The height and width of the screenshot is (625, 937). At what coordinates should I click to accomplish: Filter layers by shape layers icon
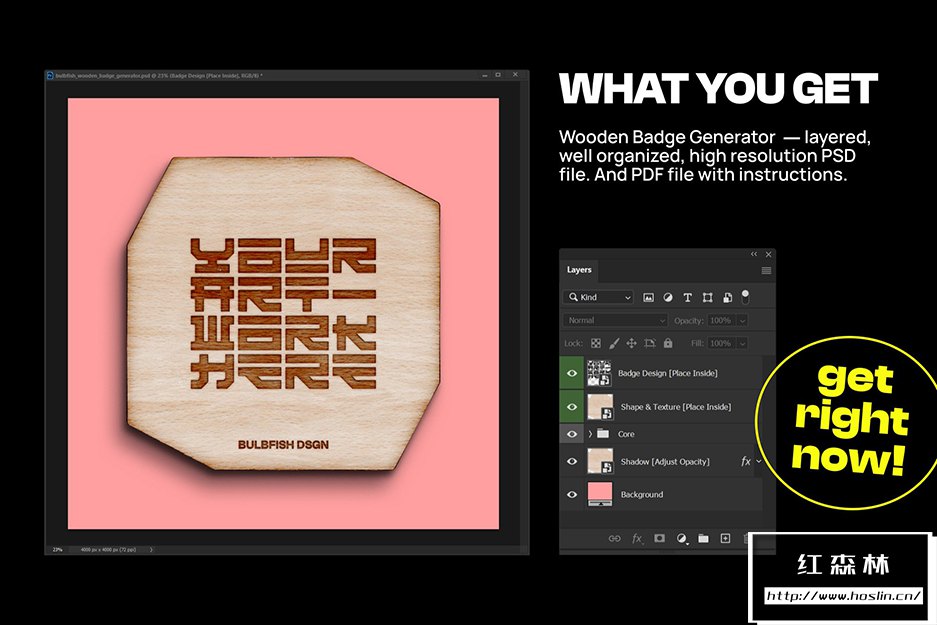pos(708,298)
